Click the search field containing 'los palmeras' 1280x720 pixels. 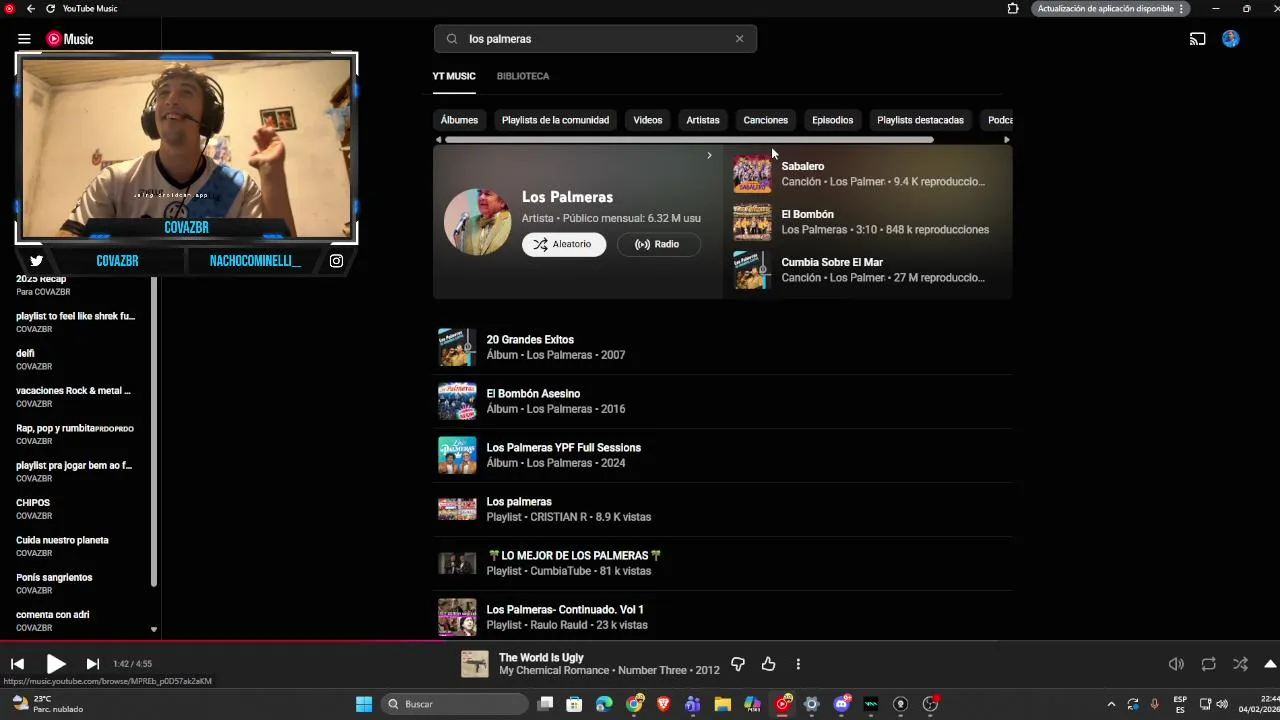595,39
